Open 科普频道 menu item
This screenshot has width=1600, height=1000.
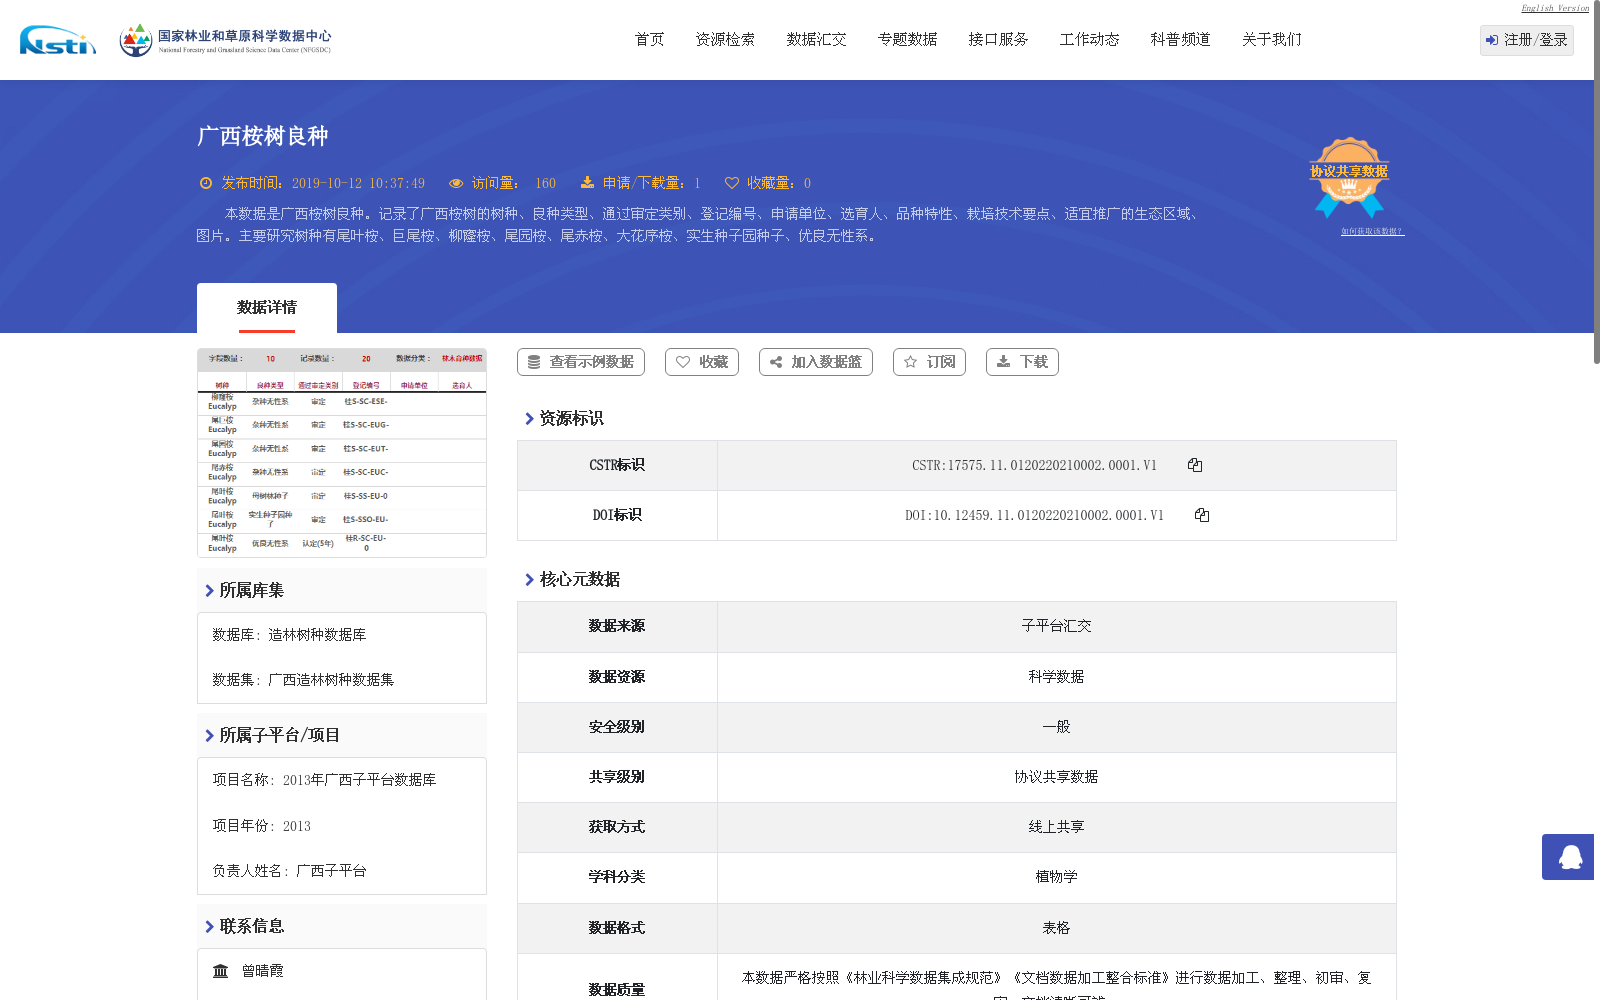[x=1181, y=39]
